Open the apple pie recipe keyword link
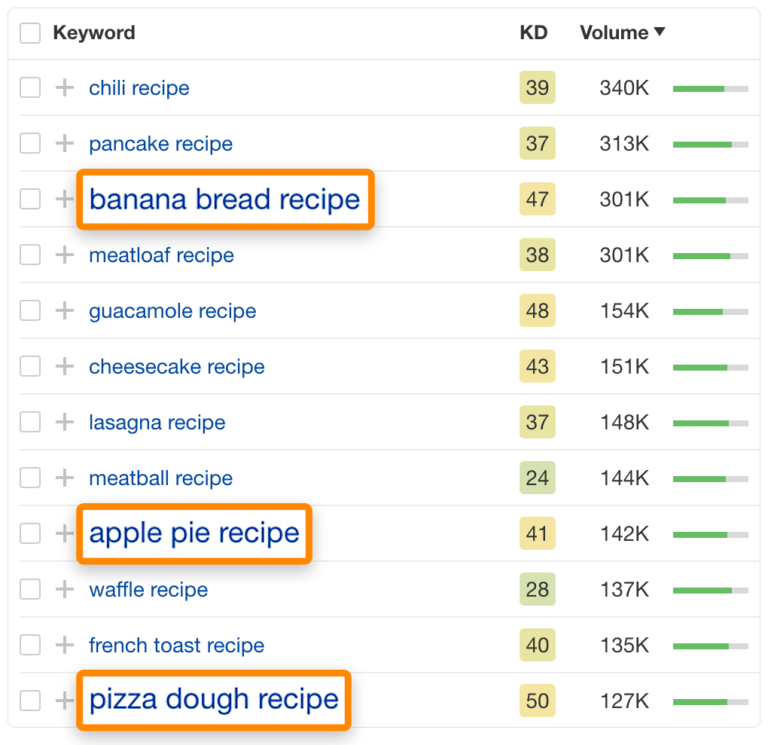The height and width of the screenshot is (745, 768). coord(194,533)
